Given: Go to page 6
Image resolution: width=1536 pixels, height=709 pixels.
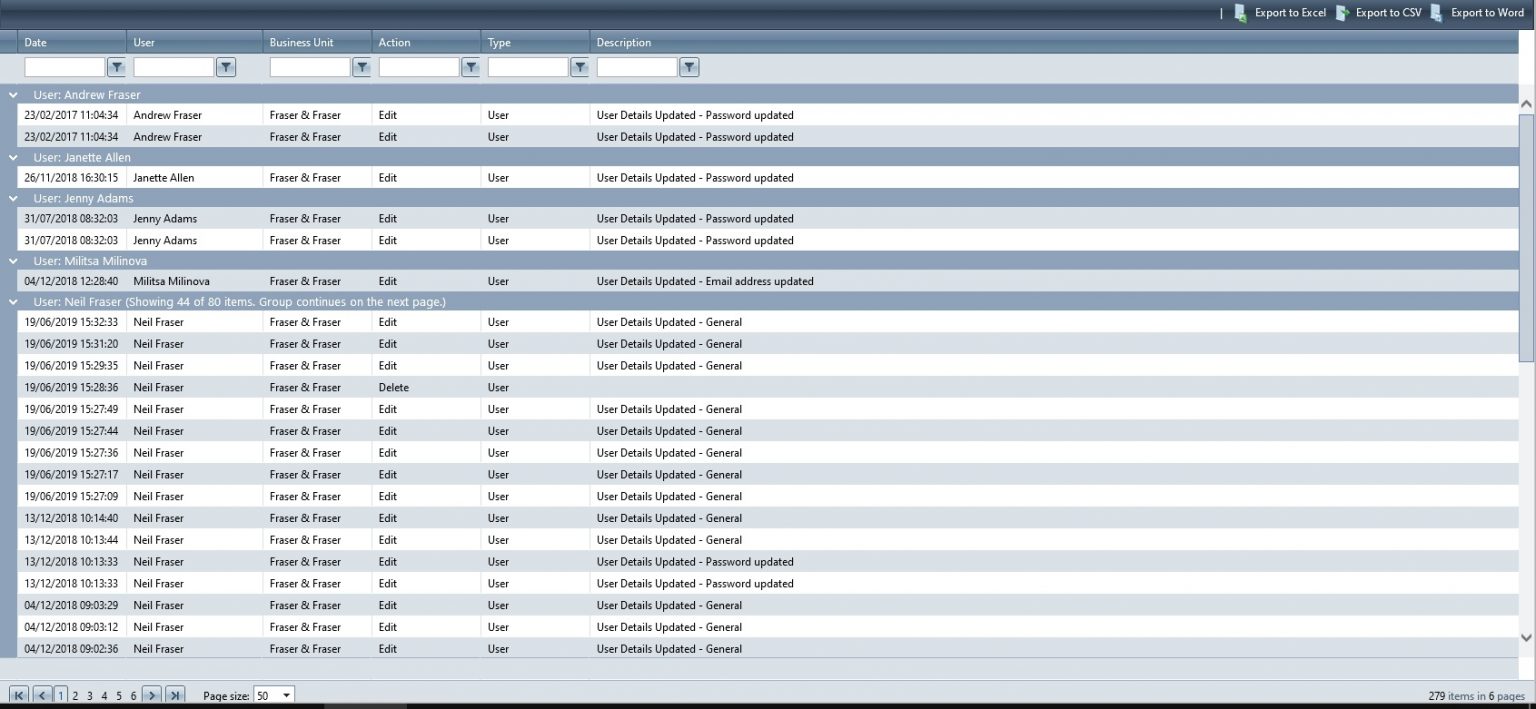Looking at the screenshot, I should point(133,696).
